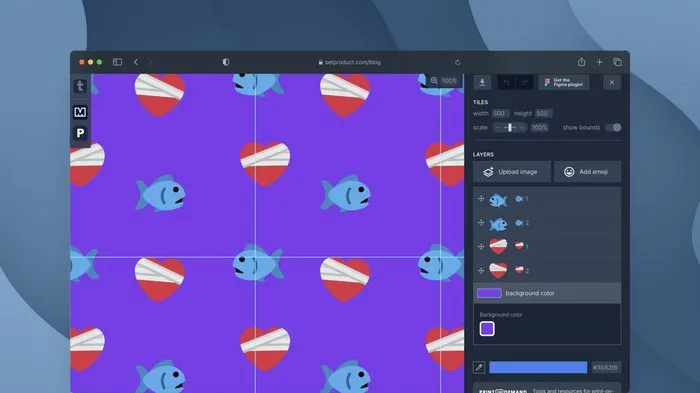Click purple swatch in background color row
The image size is (700, 393).
489,293
